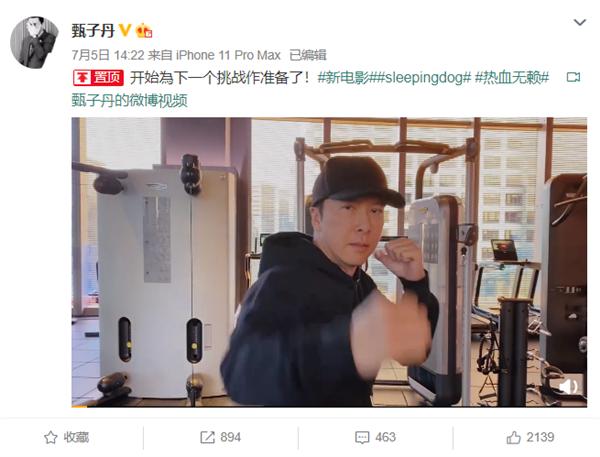Click the red 置顶 pinned badge
The height and width of the screenshot is (457, 600).
[x=98, y=78]
